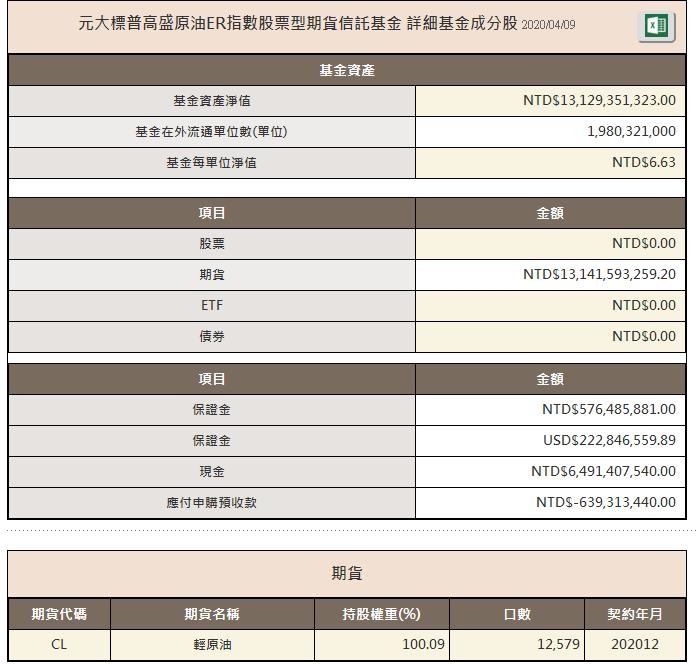Select the contract month 202012
Image resolution: width=697 pixels, height=664 pixels.
pyautogui.click(x=635, y=644)
